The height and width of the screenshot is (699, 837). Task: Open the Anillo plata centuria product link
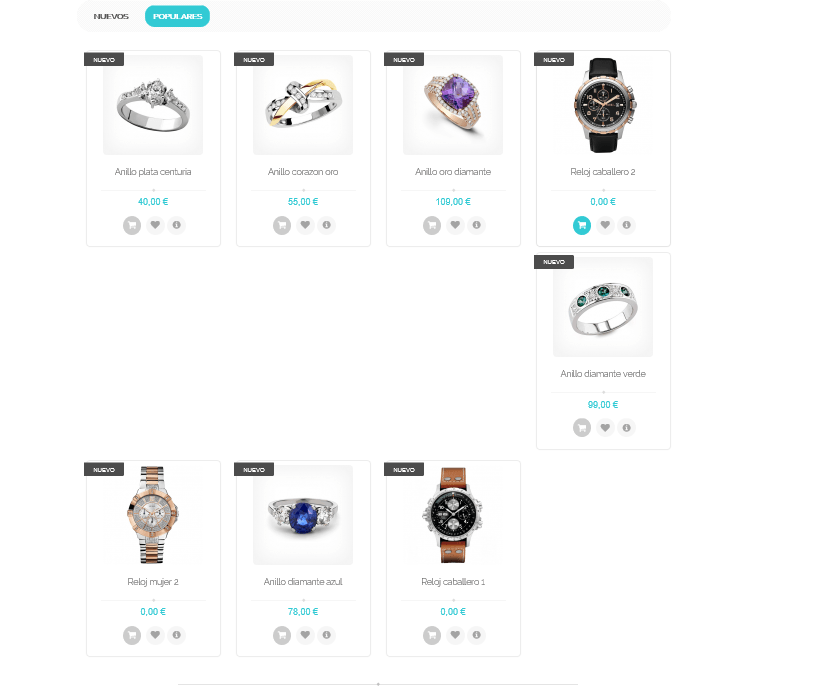(153, 172)
